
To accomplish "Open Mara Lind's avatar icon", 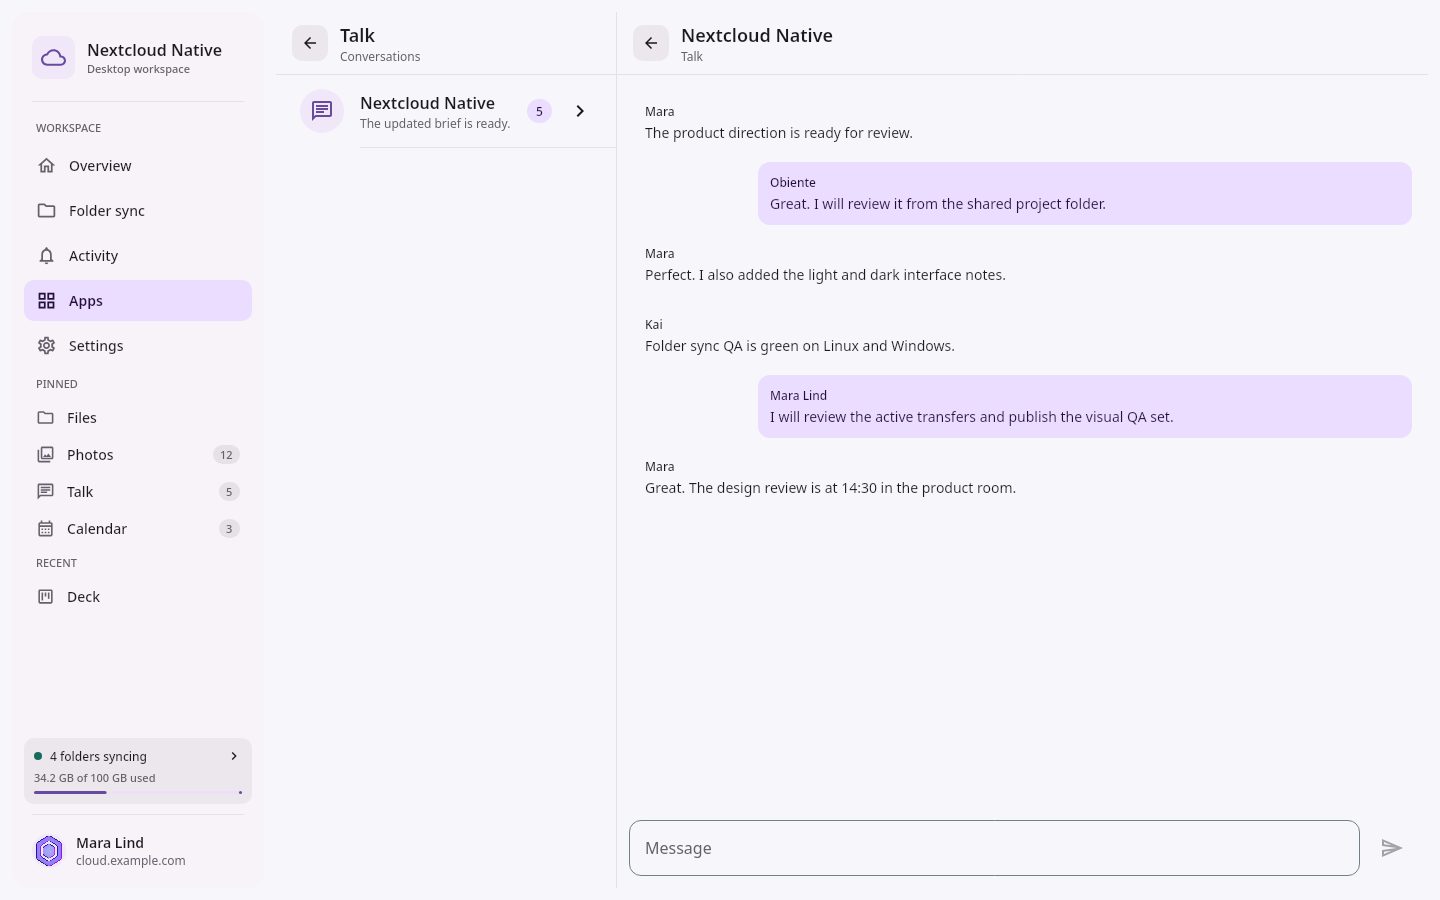I will (x=49, y=851).
